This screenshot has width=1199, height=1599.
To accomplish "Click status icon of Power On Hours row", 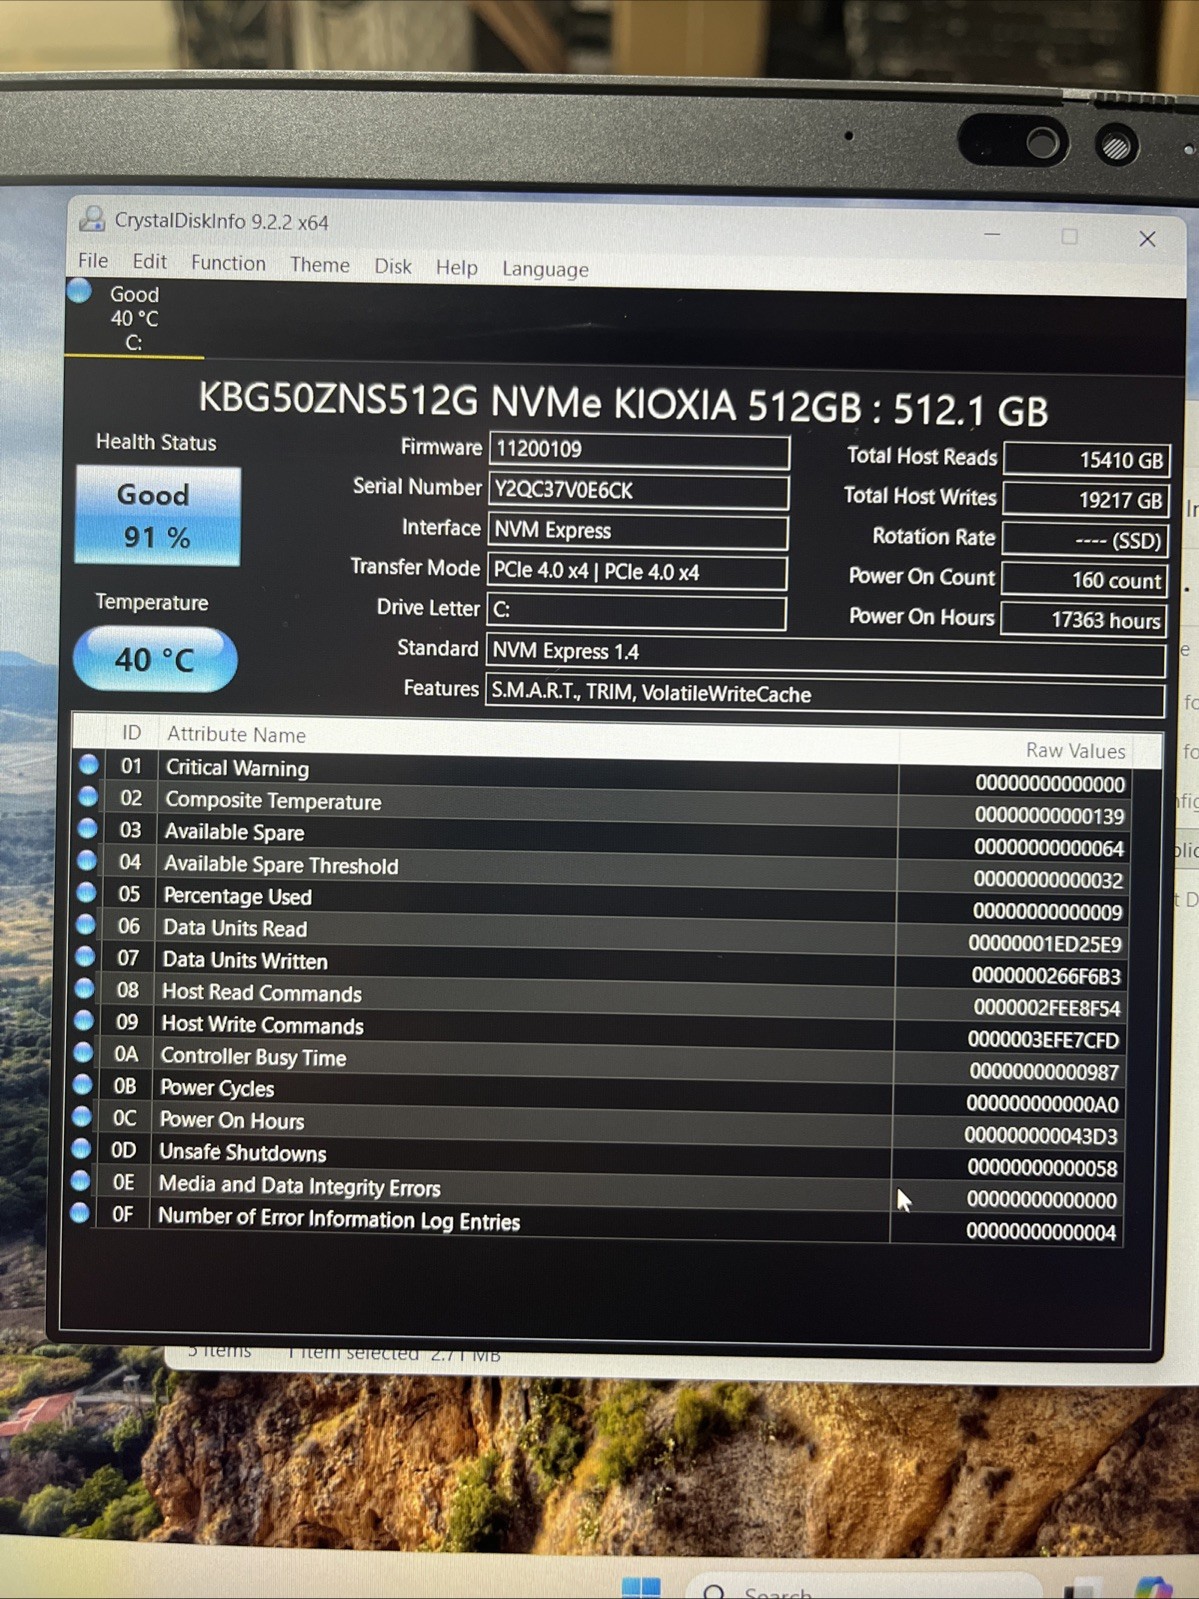I will [x=82, y=1116].
